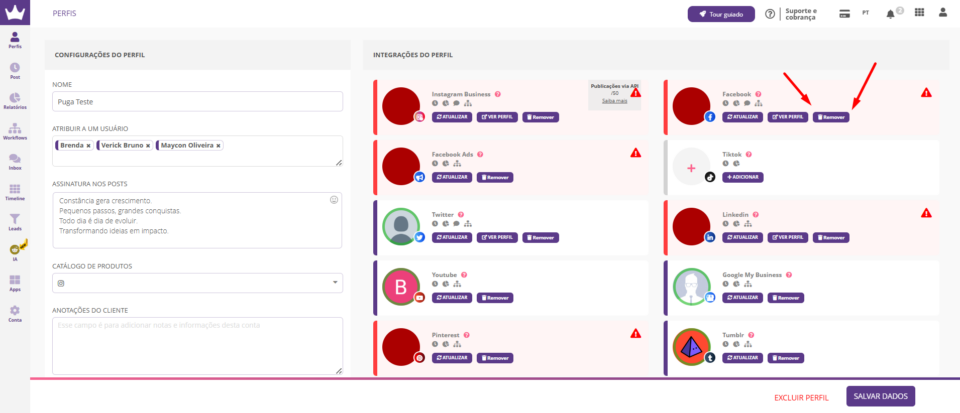
Task: Open Relatórios in the left sidebar
Action: (14, 100)
